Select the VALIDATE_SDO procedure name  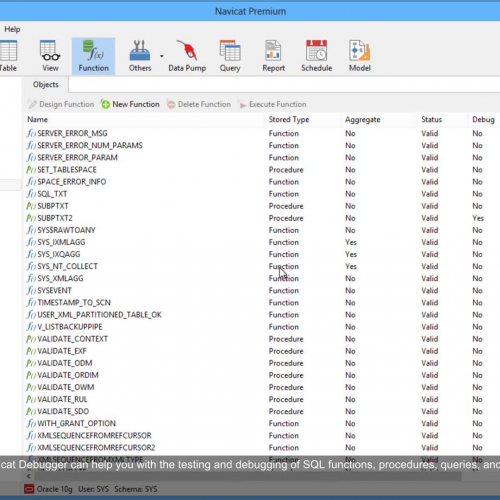pos(63,411)
